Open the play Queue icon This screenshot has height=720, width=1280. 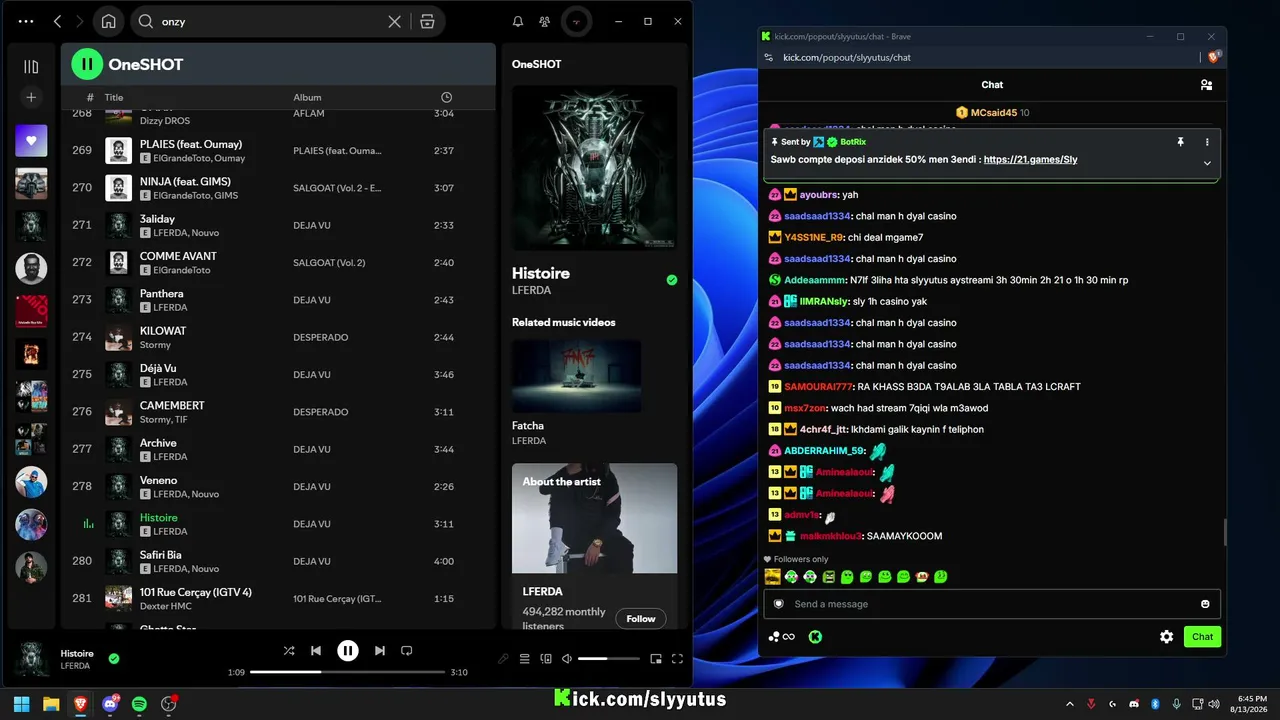524,658
